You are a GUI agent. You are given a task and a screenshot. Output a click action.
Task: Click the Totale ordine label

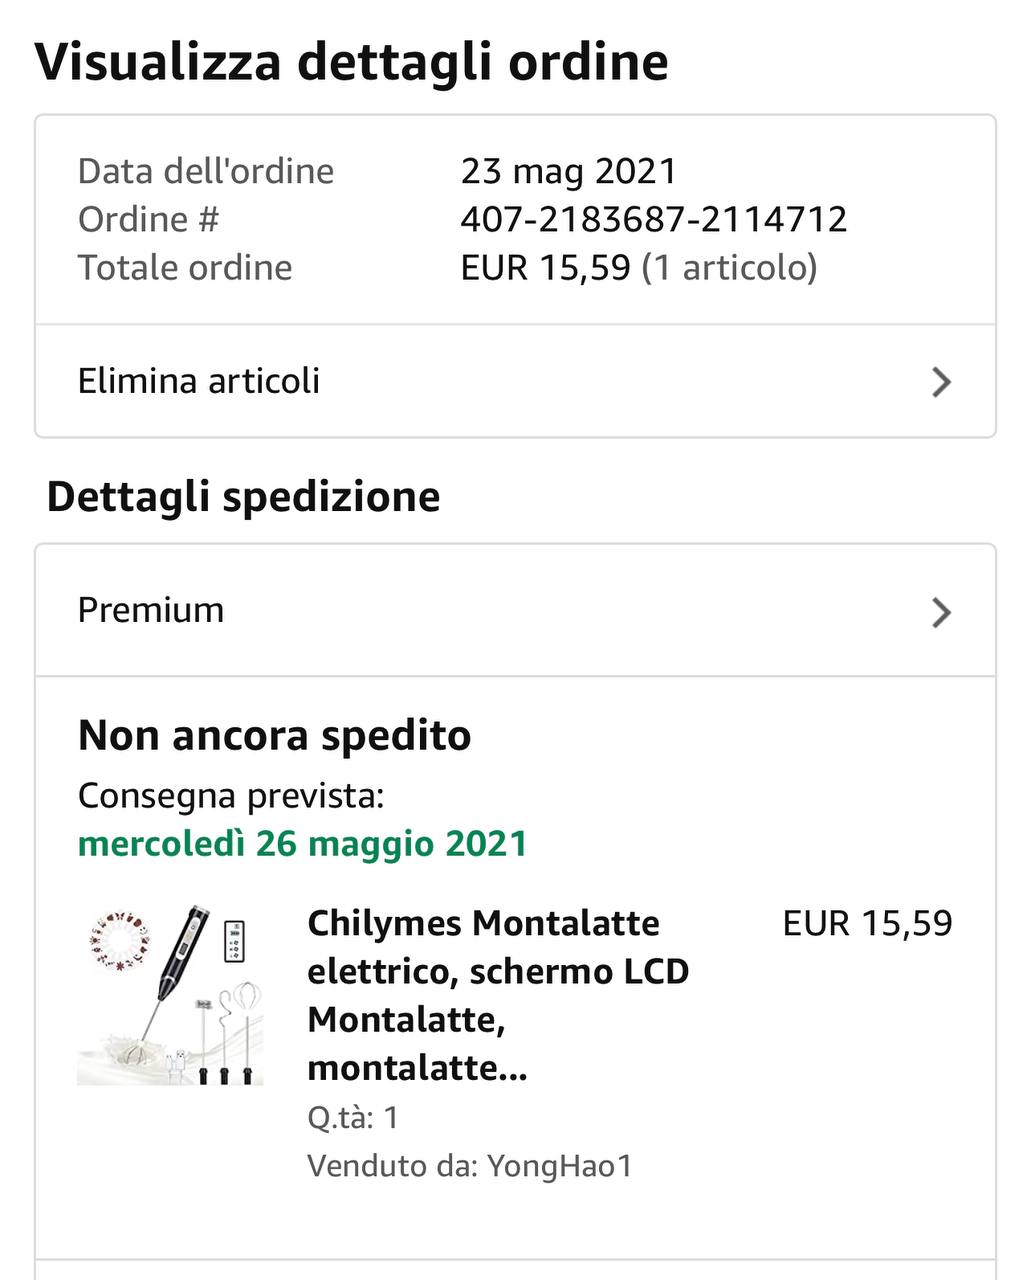click(x=185, y=267)
